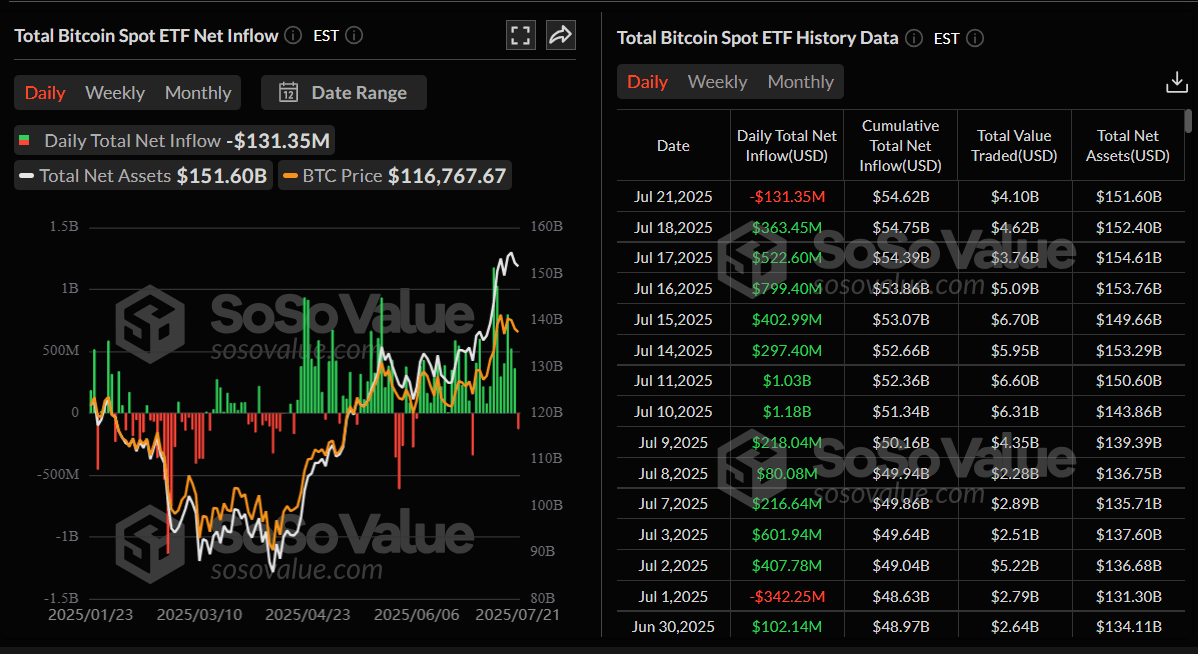Click the info icon next to EST on the chart panel
The height and width of the screenshot is (654, 1198).
(353, 35)
